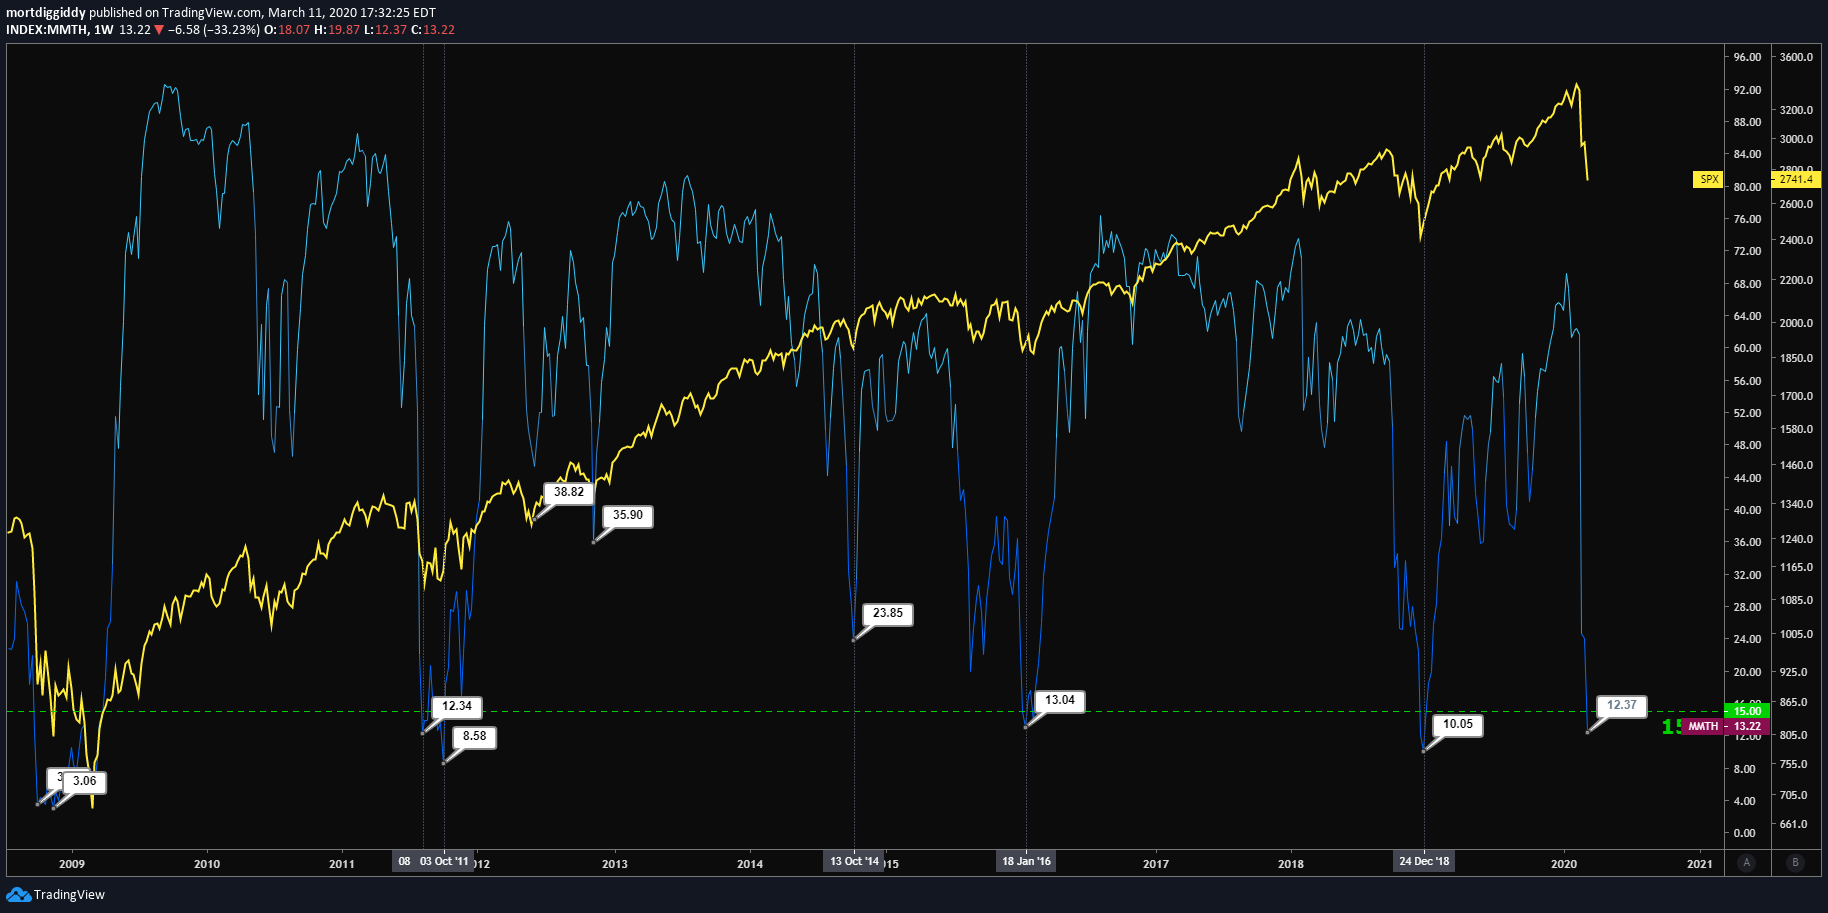Click the 18 Jan '16 date marker
Screen dimensions: 1828x913
click(1027, 861)
